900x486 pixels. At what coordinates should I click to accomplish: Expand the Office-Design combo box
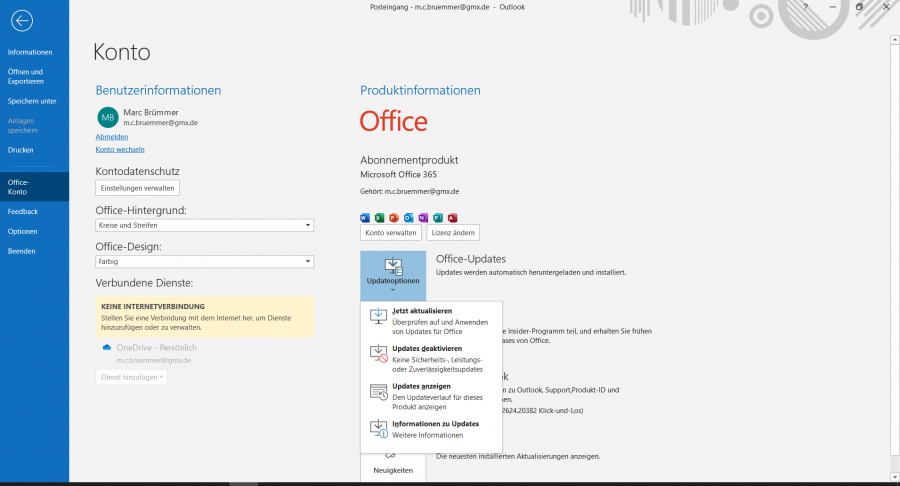(204, 262)
